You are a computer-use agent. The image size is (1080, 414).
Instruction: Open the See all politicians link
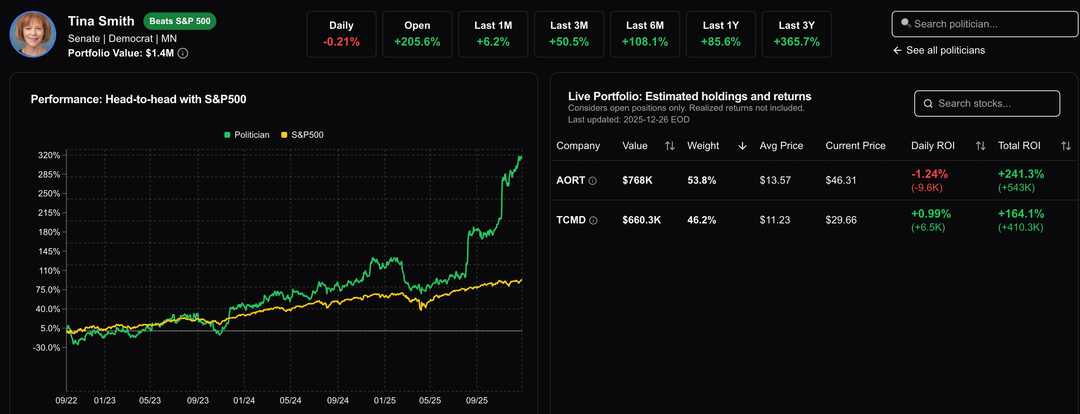pyautogui.click(x=945, y=50)
